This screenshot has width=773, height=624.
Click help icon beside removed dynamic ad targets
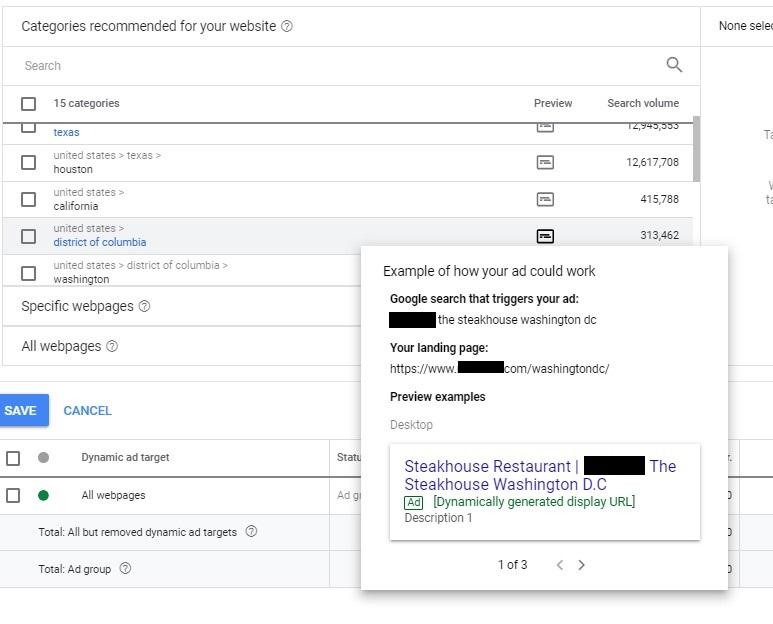(251, 531)
